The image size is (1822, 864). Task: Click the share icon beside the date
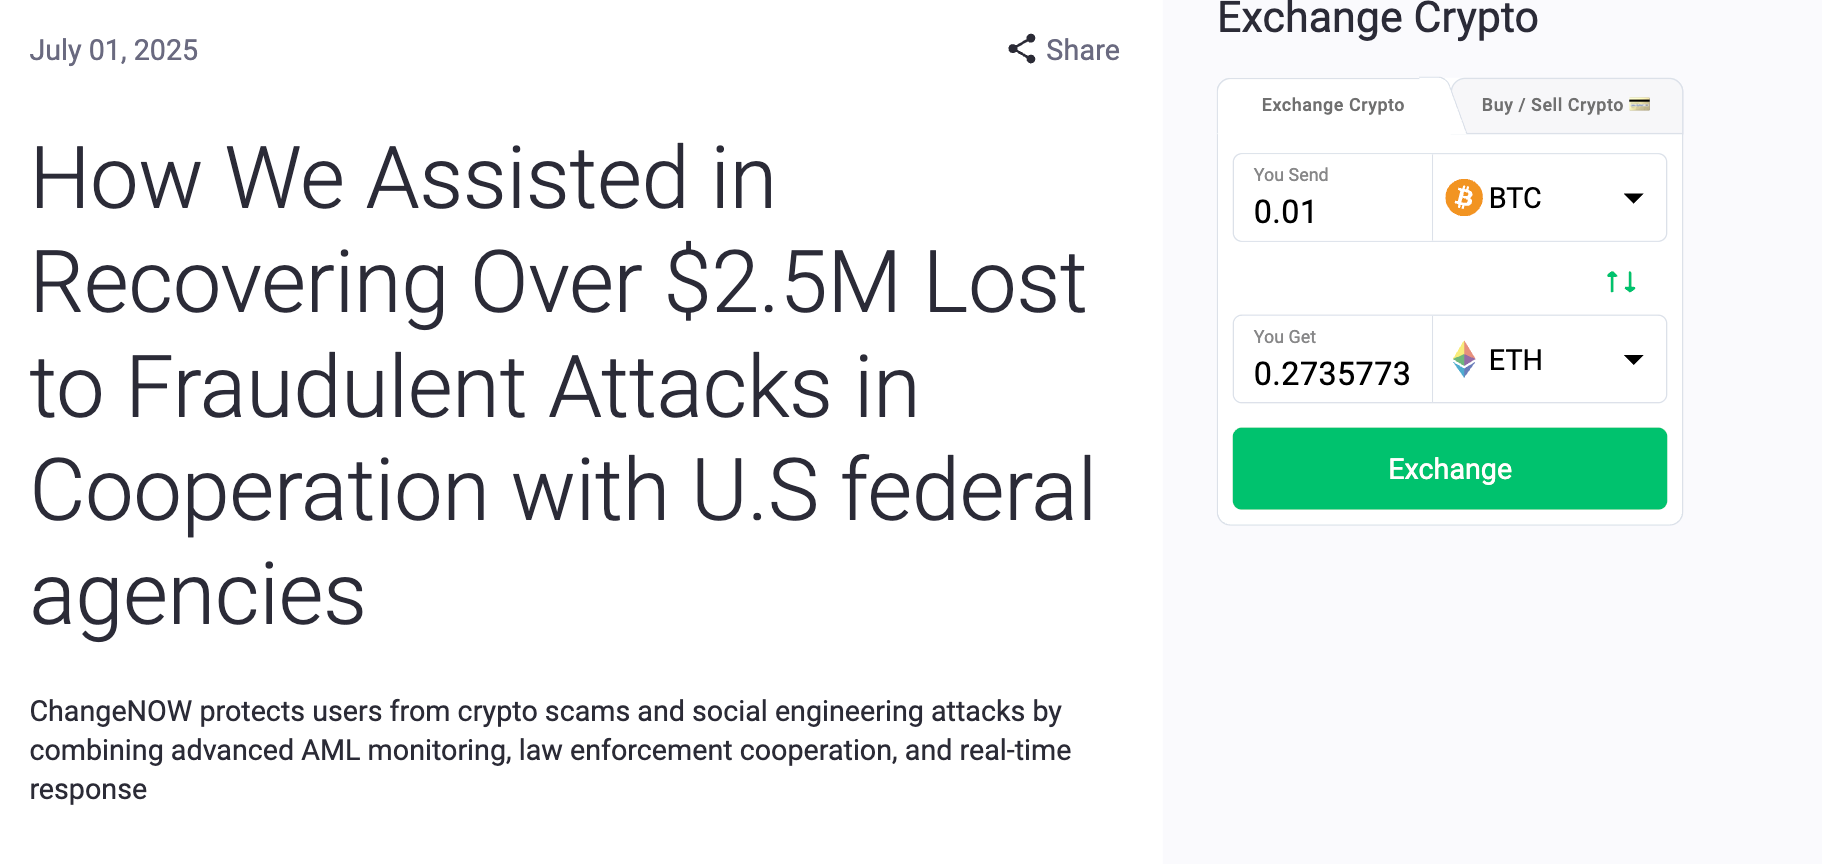point(1021,49)
